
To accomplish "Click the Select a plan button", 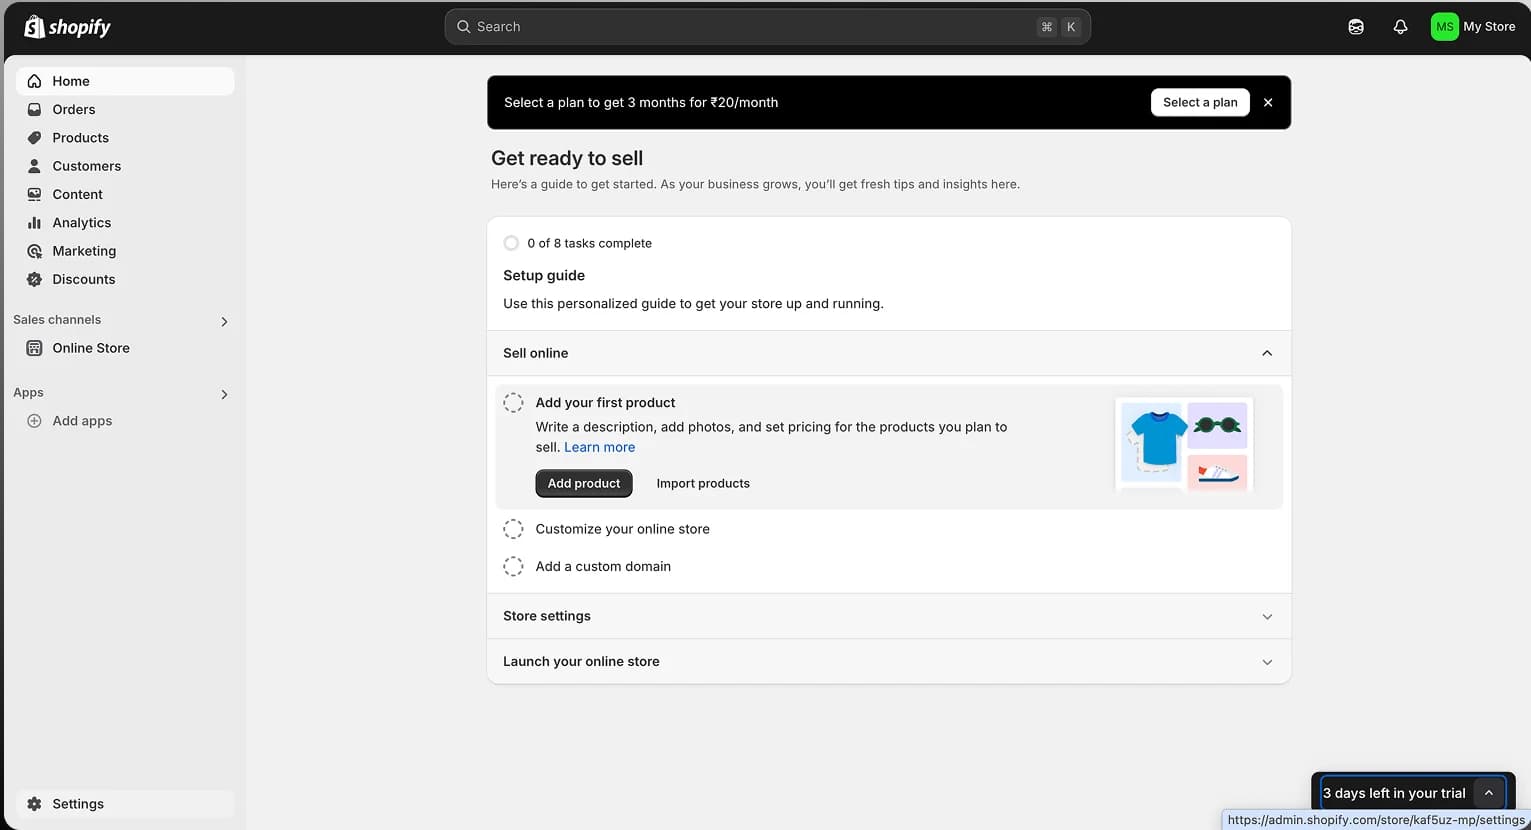I will (1200, 102).
